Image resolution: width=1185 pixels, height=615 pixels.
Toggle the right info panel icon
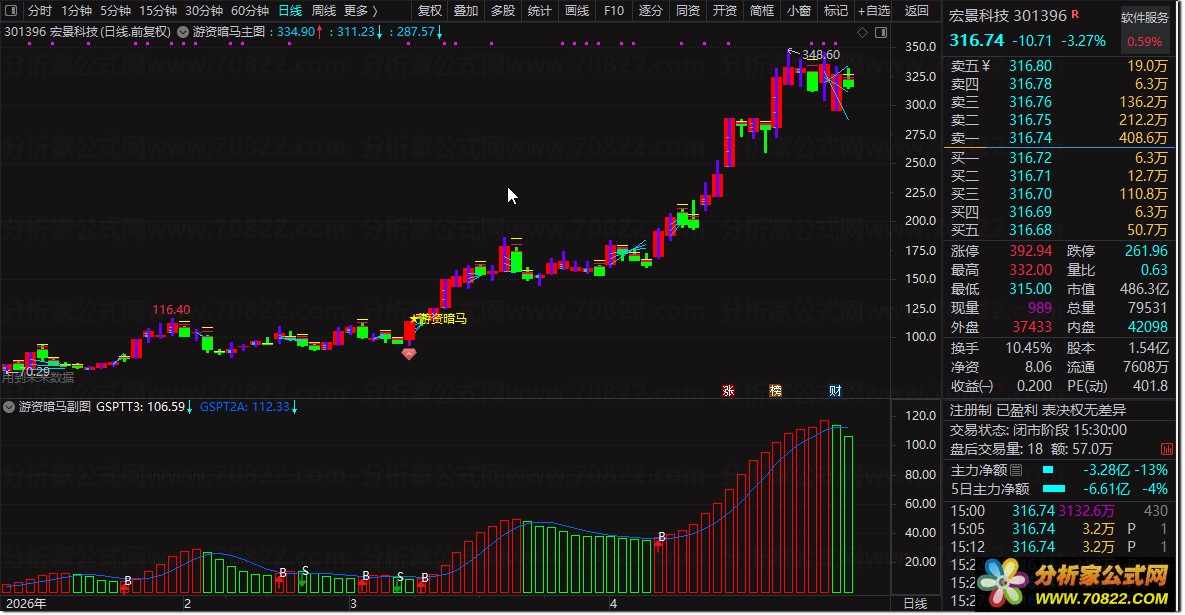click(x=880, y=32)
